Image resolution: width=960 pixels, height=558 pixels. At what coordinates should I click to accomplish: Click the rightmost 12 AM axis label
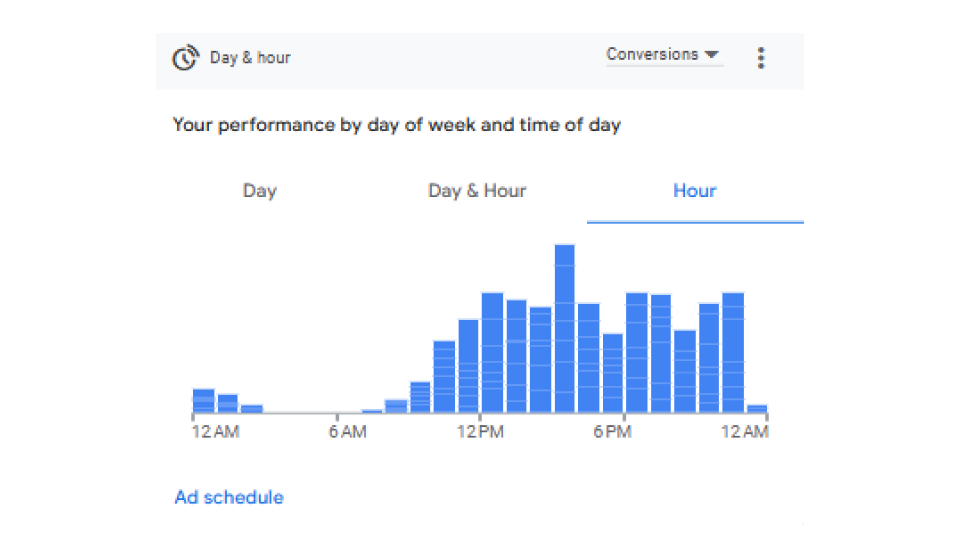tap(745, 432)
